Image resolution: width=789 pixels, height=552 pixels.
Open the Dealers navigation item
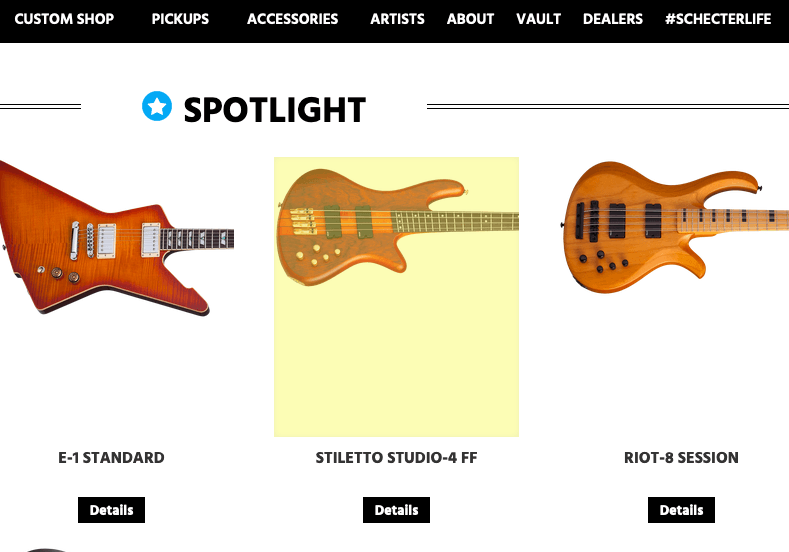point(613,19)
